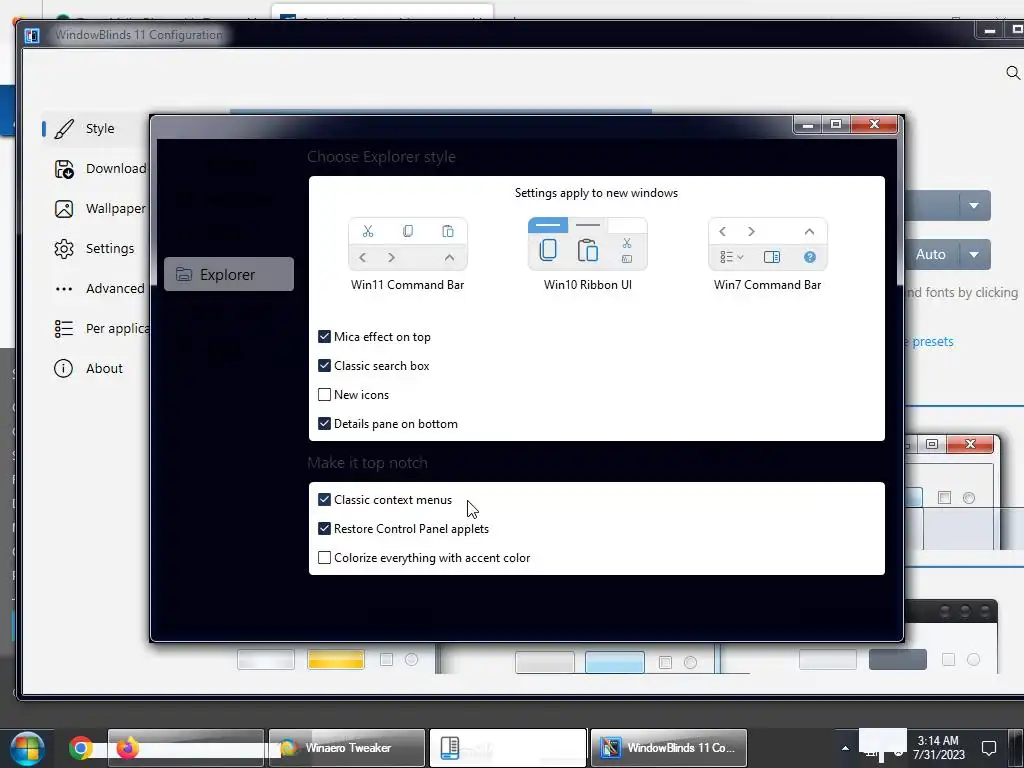The width and height of the screenshot is (1024, 768).
Task: Switch to WindowBlinds 11 Co... taskbar button
Action: pos(669,748)
